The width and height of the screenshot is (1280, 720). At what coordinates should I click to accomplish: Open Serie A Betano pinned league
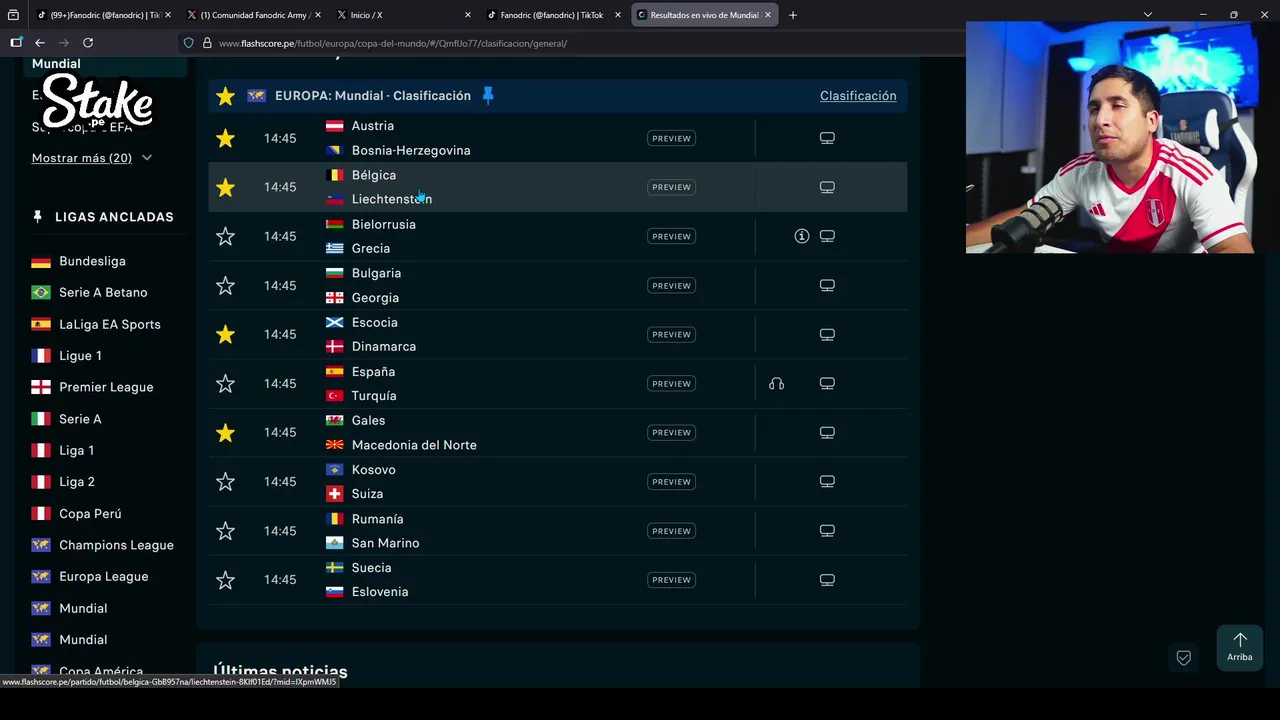(103, 292)
